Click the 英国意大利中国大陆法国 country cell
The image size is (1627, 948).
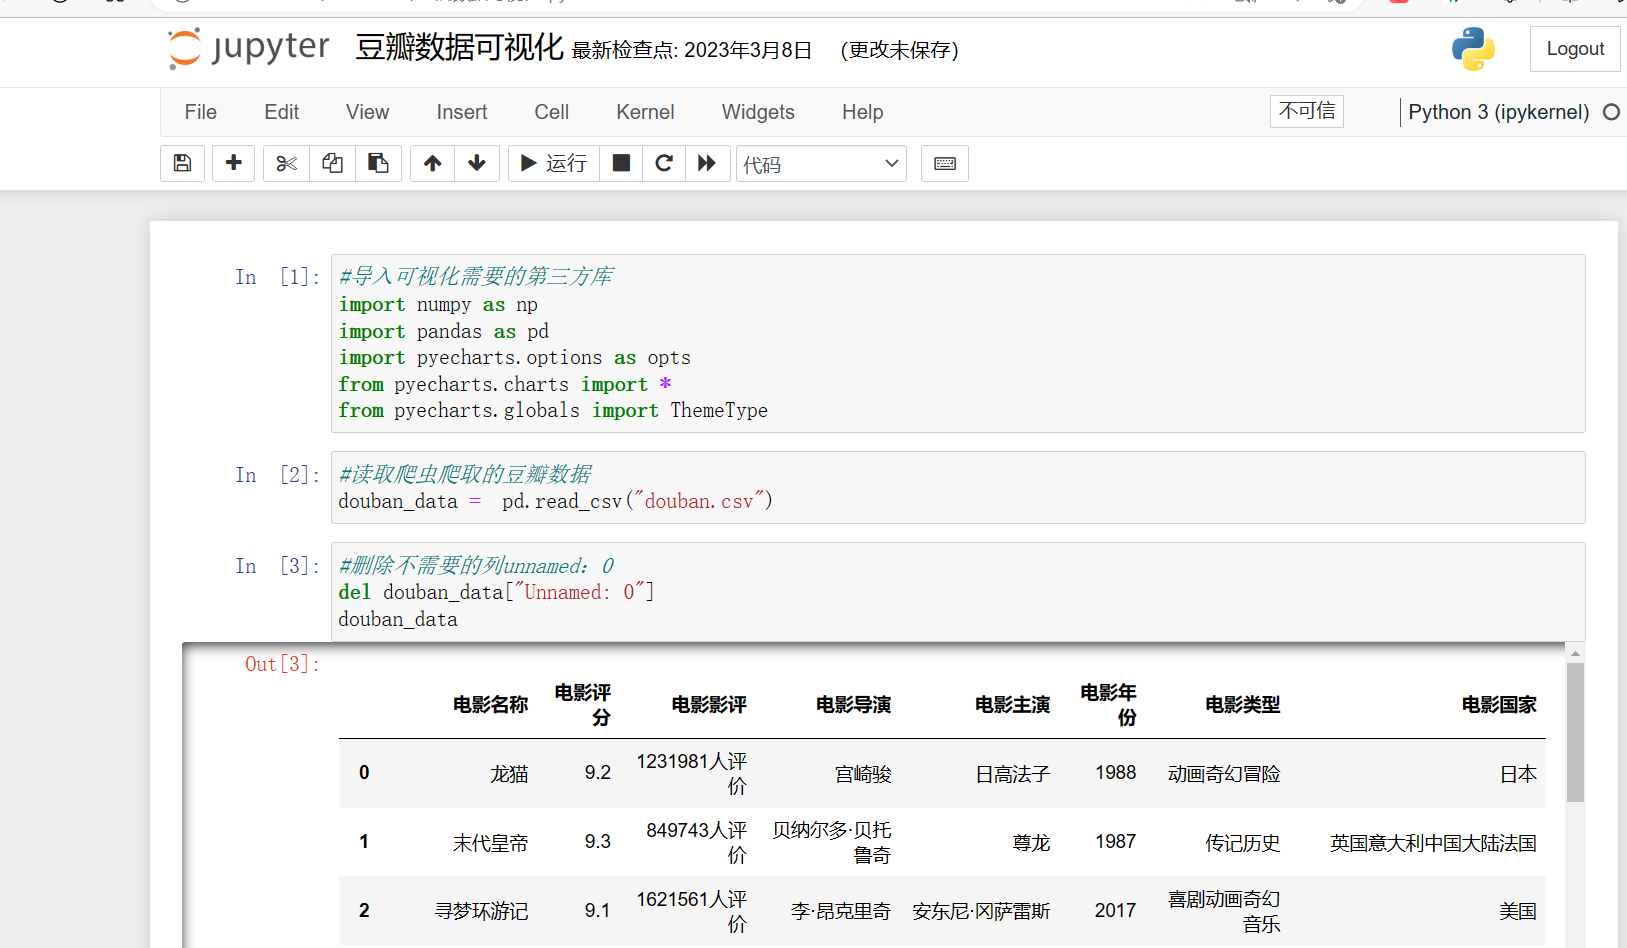(1433, 843)
